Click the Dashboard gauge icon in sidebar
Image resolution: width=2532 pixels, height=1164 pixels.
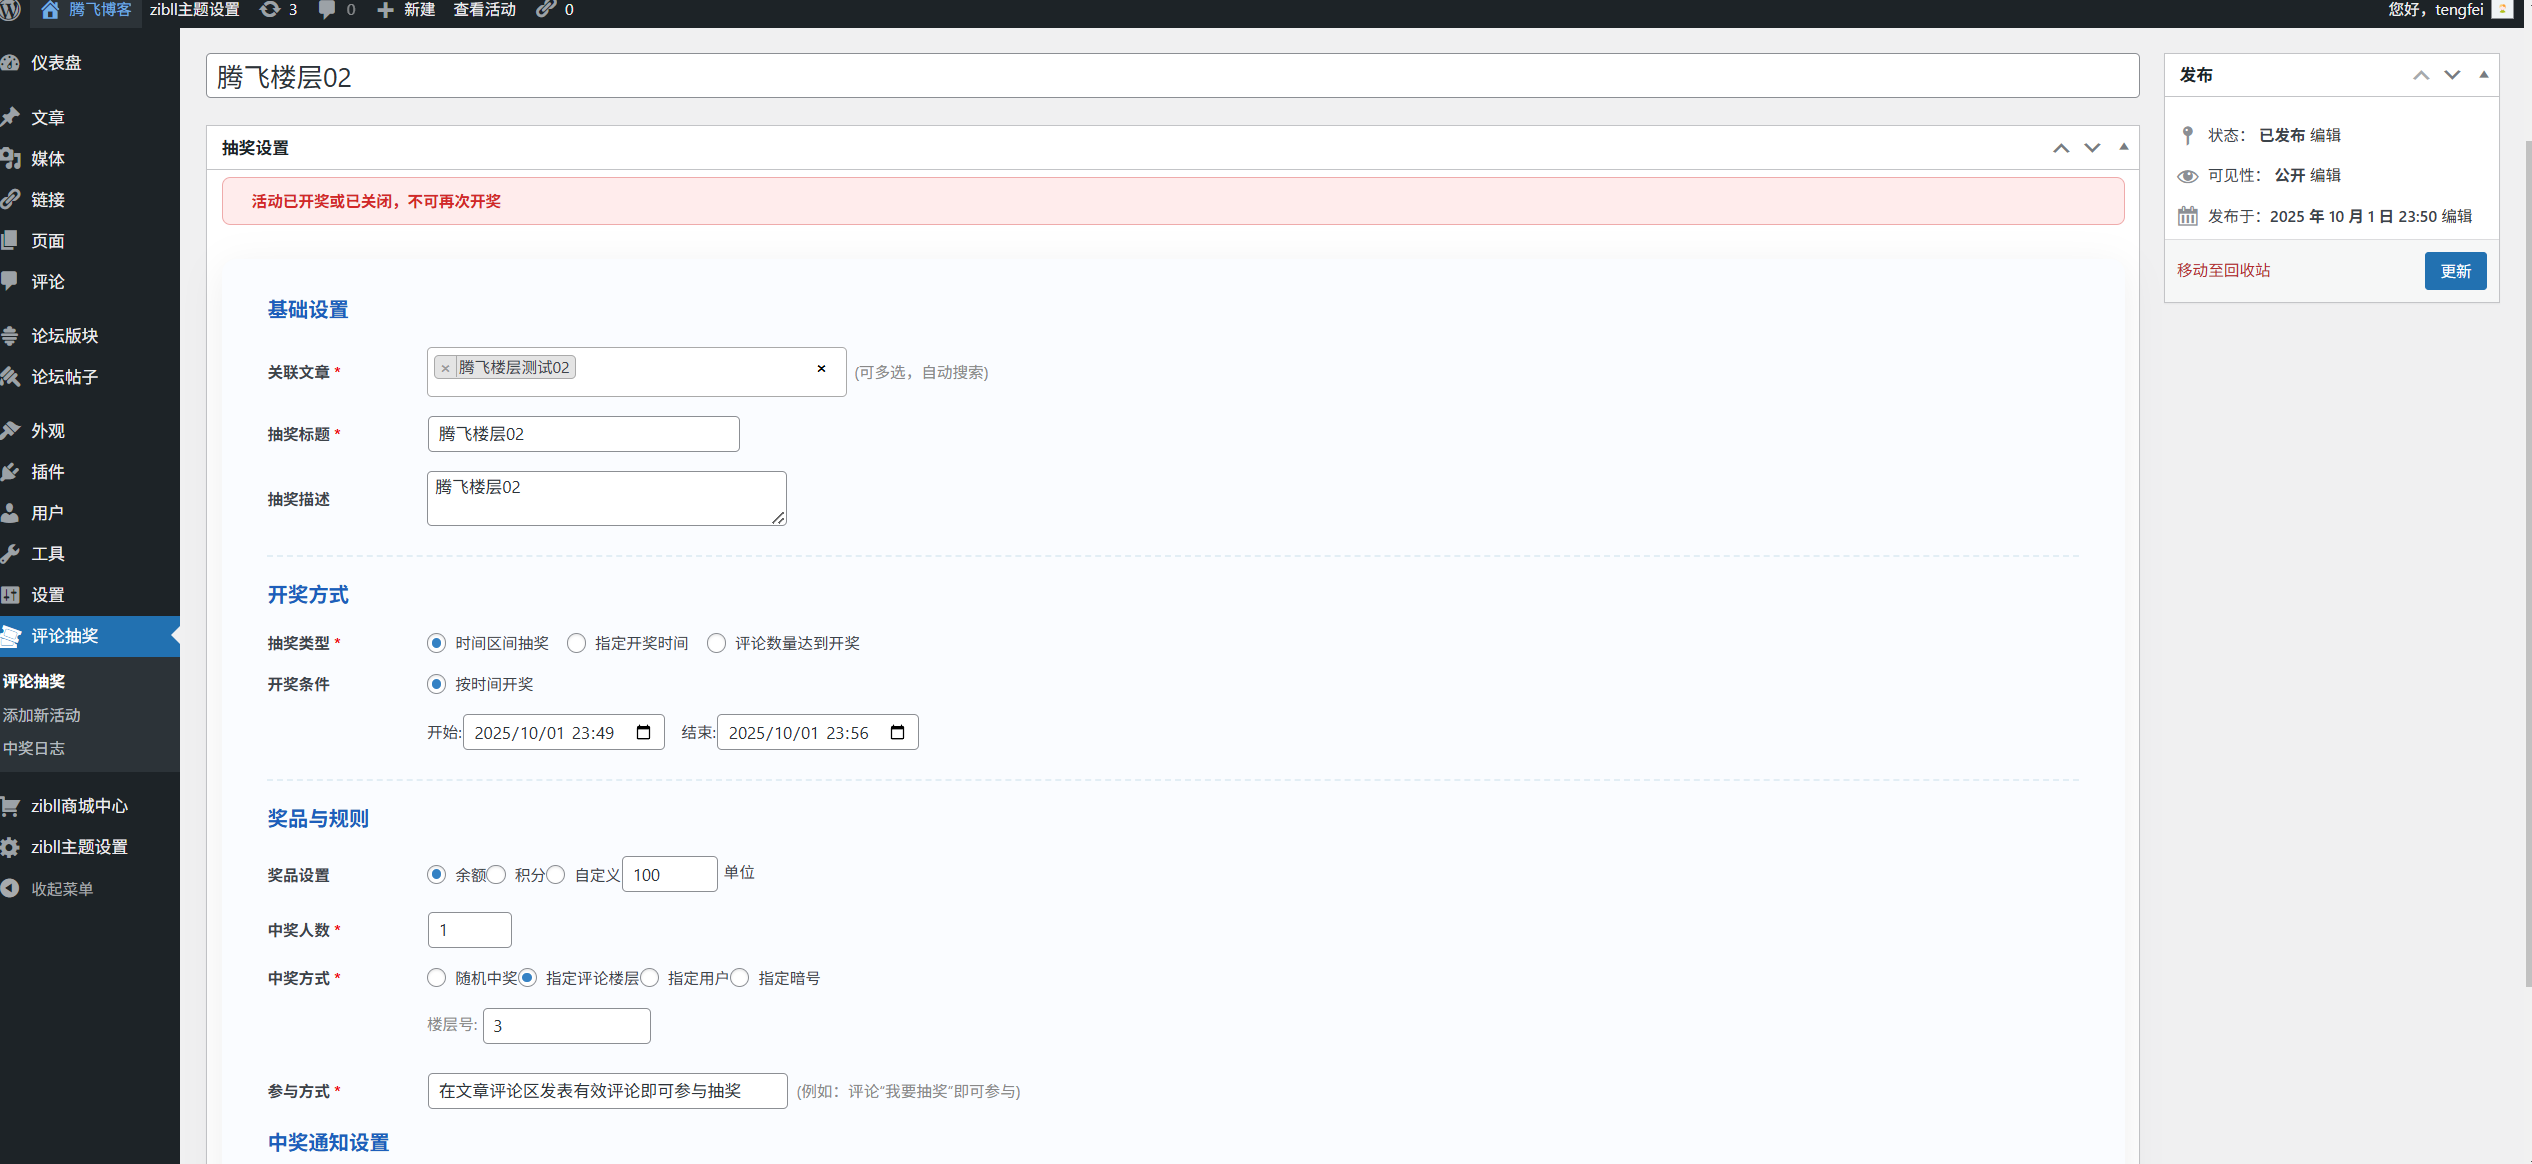pos(10,62)
